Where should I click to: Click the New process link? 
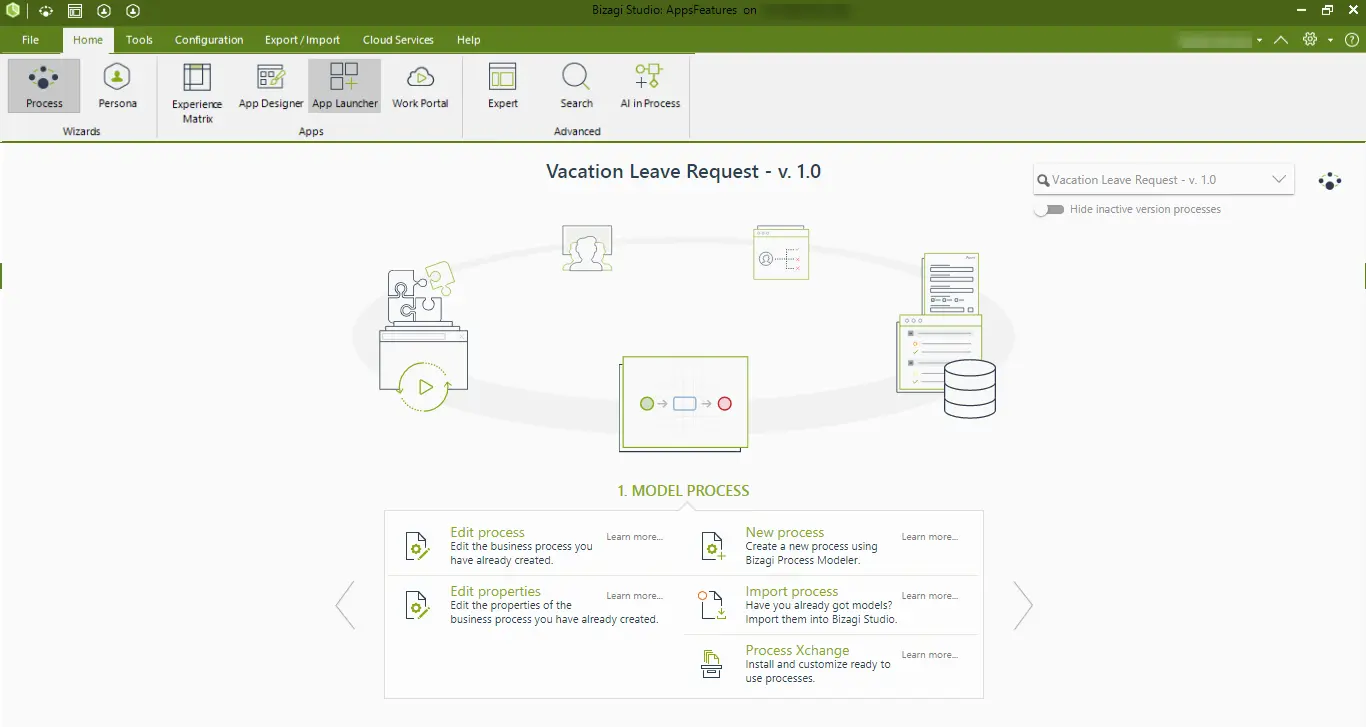(785, 533)
